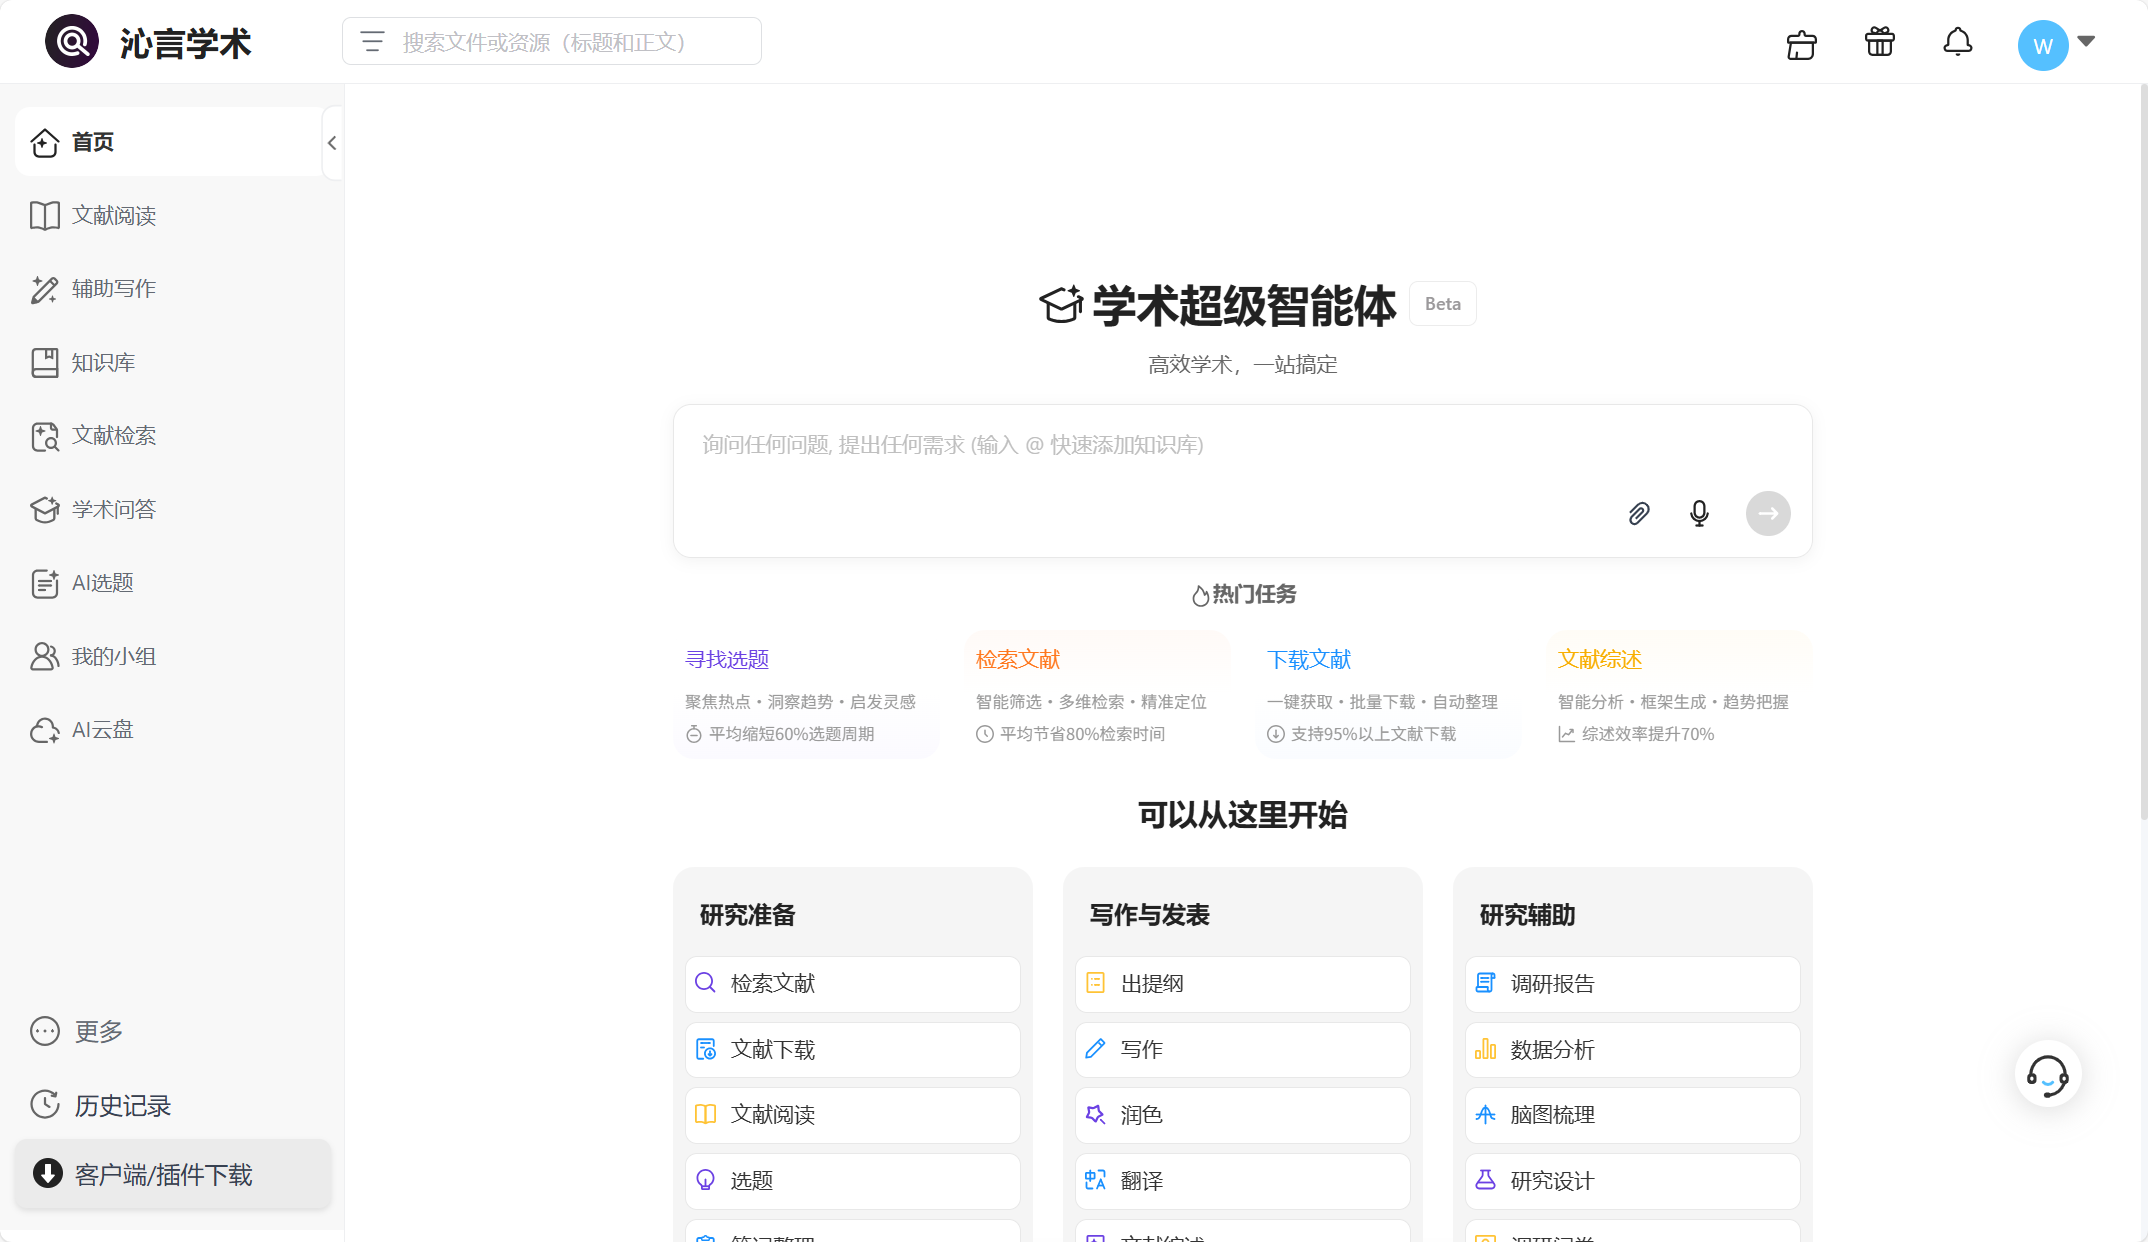Expand the user avatar dropdown arrow

(x=2086, y=42)
